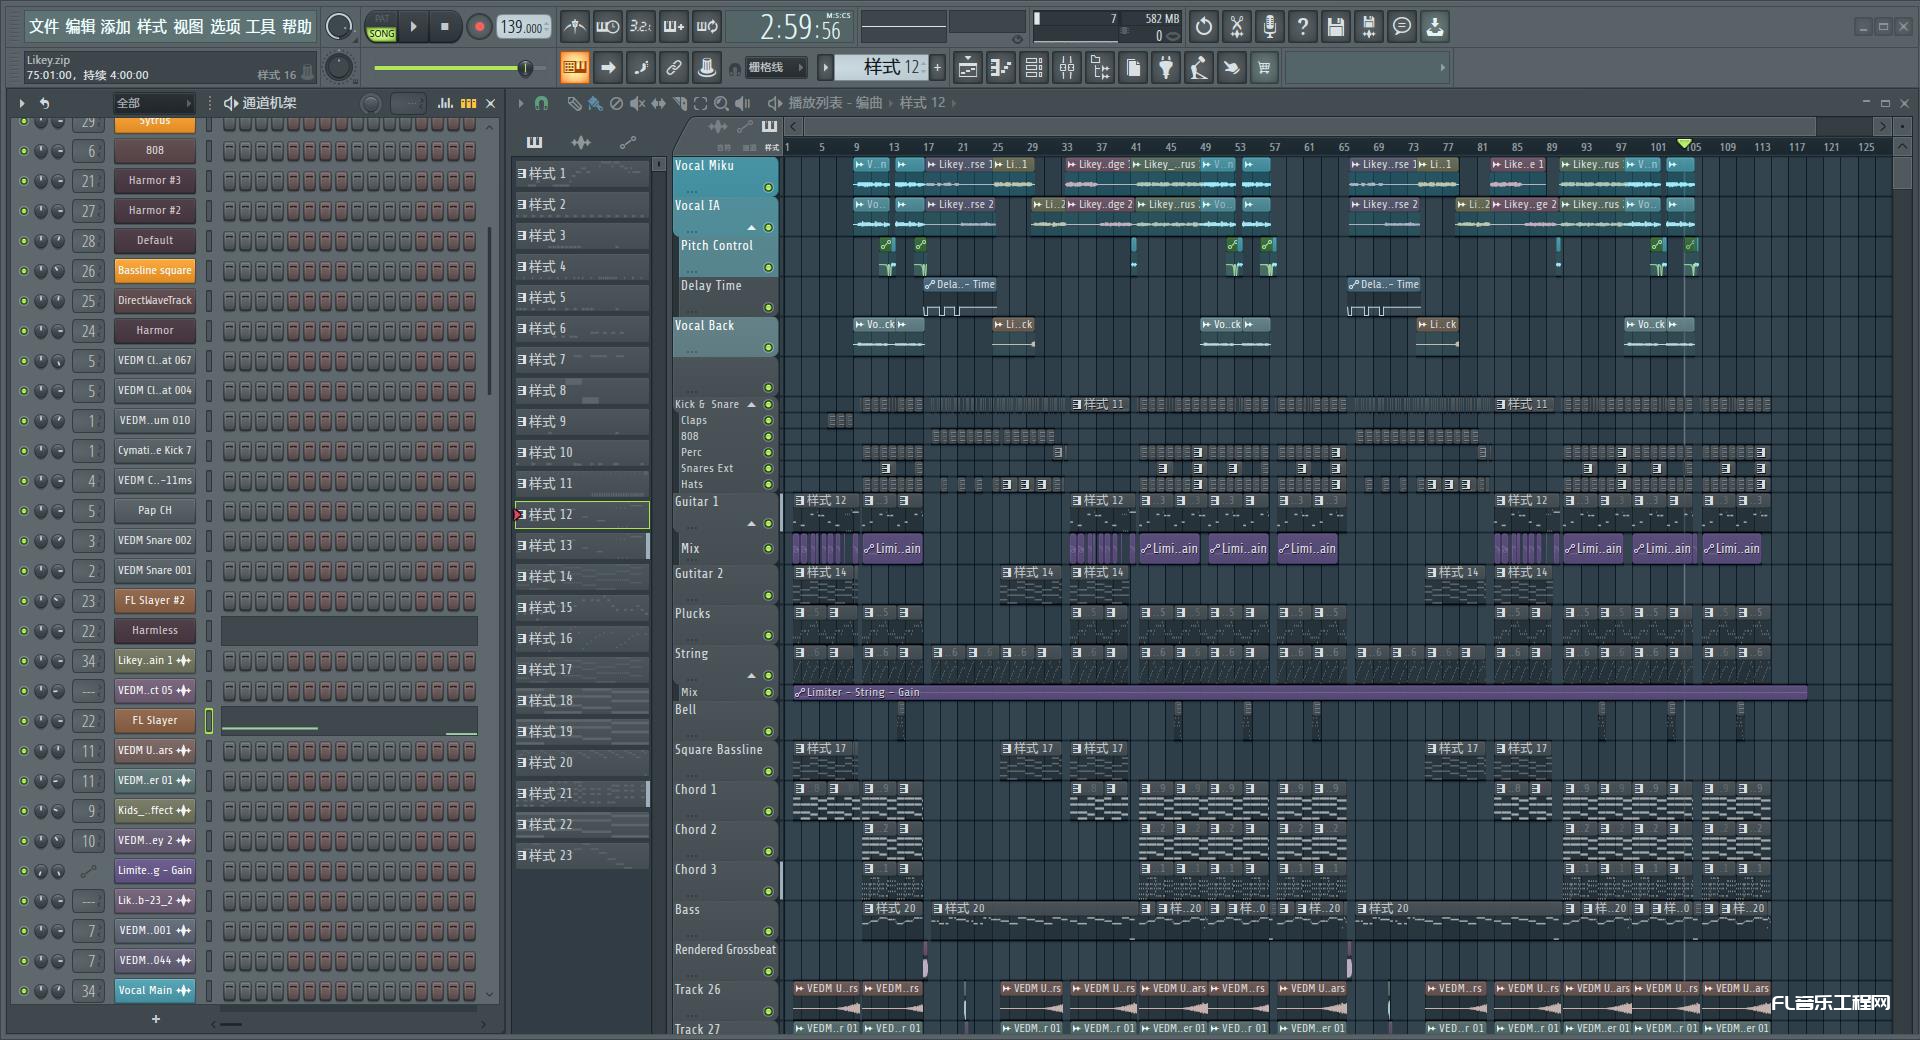1920x1040 pixels.
Task: Click the undo history circular arrow icon
Action: [1203, 27]
